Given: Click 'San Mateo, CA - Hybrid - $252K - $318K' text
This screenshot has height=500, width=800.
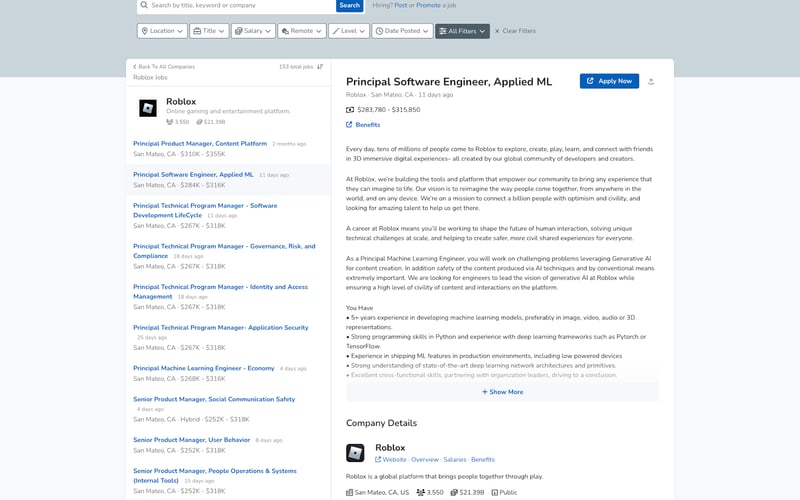Looking at the screenshot, I should 191,419.
